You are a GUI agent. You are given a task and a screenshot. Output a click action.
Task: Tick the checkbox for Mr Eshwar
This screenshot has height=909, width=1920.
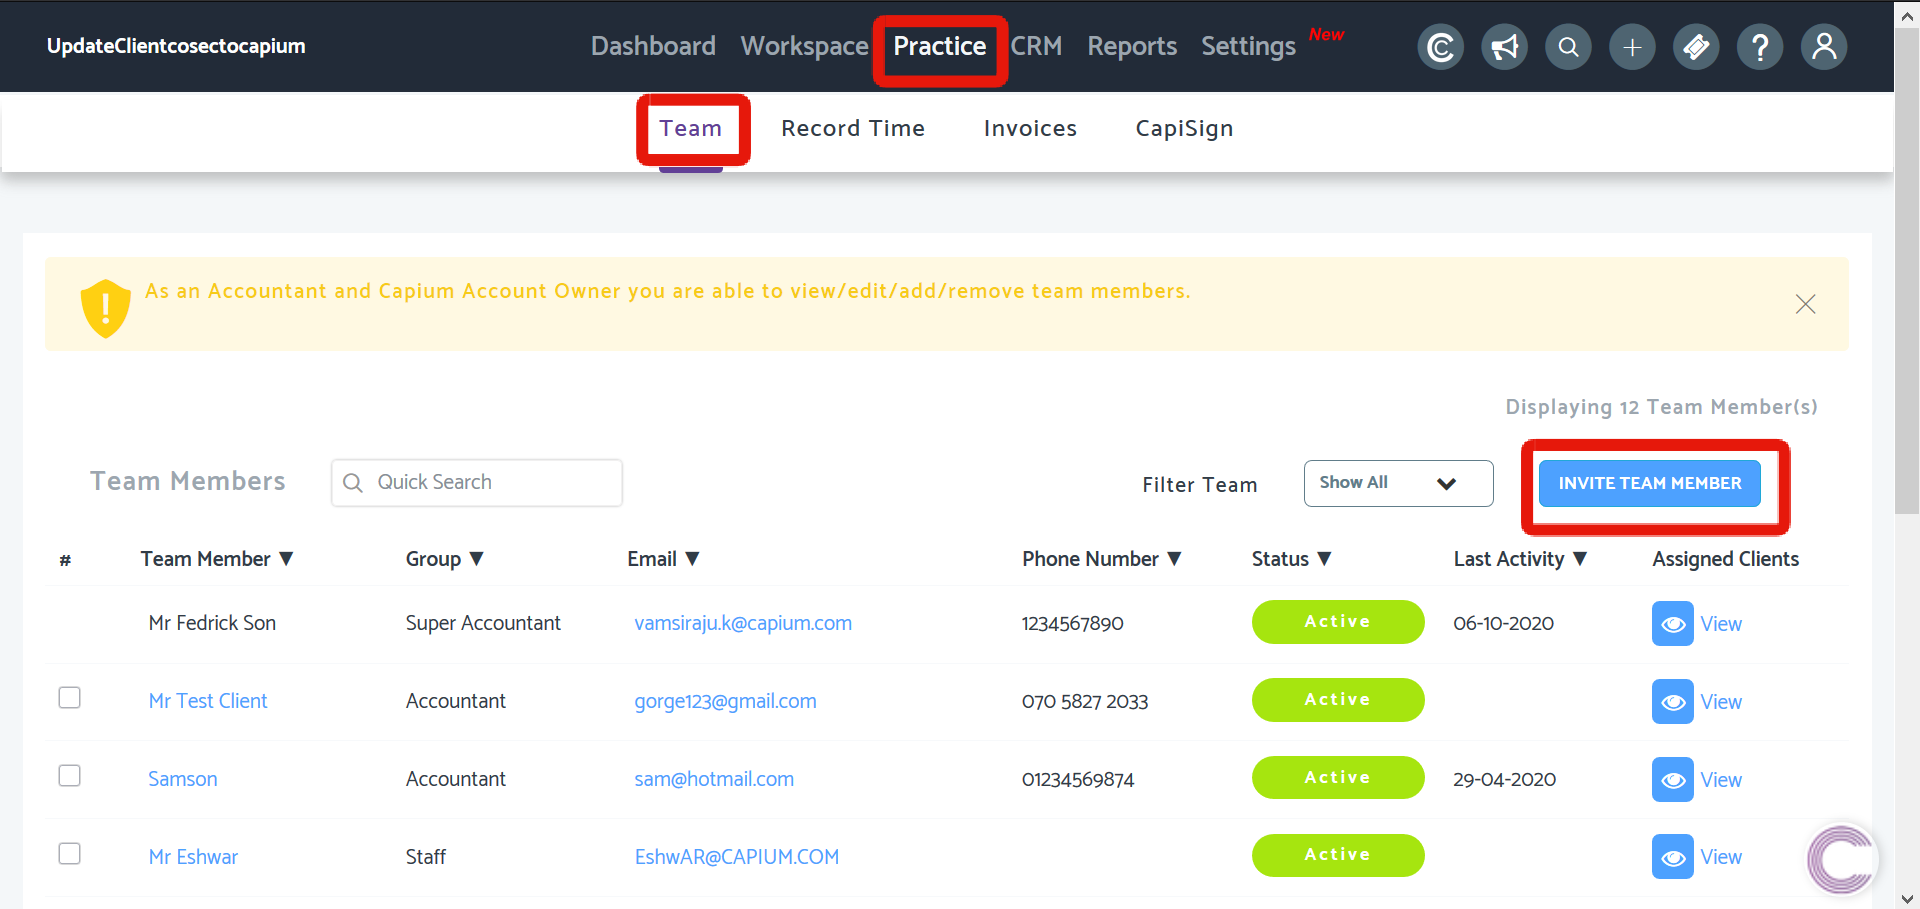(x=69, y=853)
